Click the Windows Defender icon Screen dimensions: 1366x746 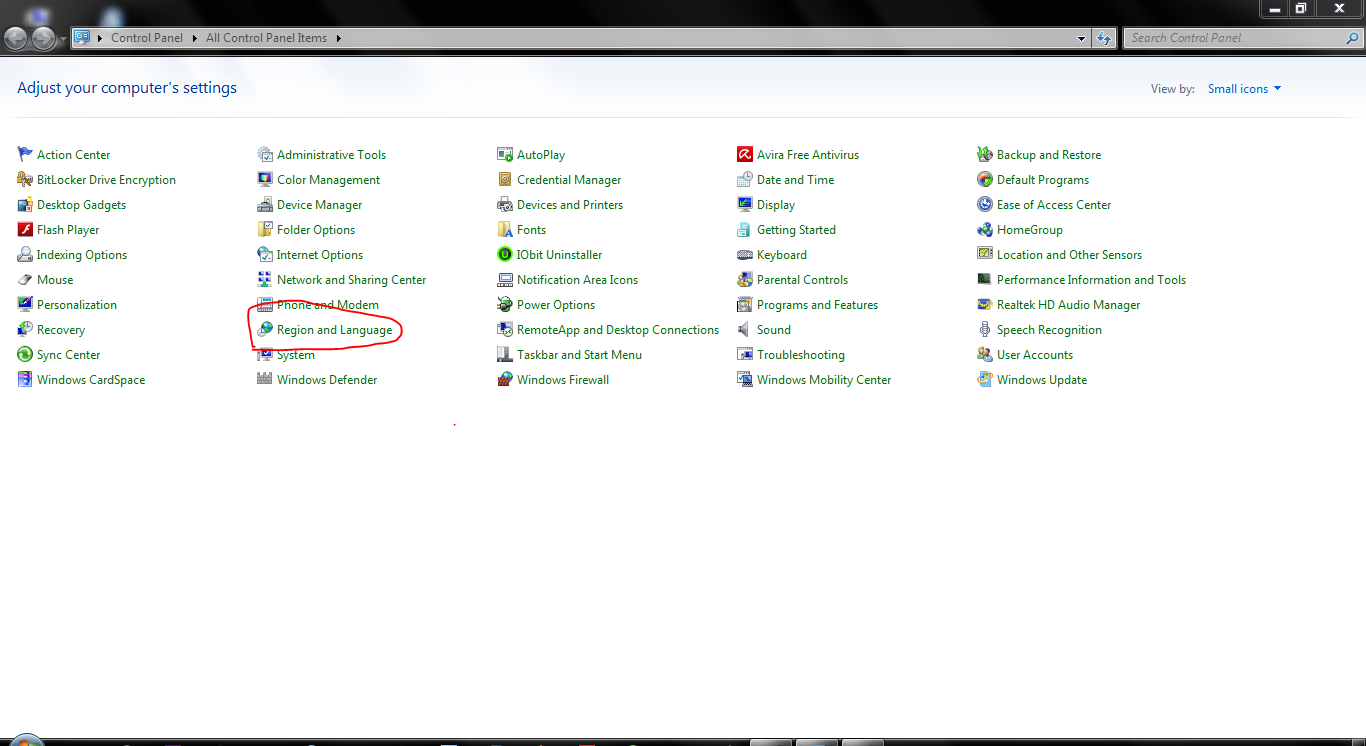click(265, 379)
